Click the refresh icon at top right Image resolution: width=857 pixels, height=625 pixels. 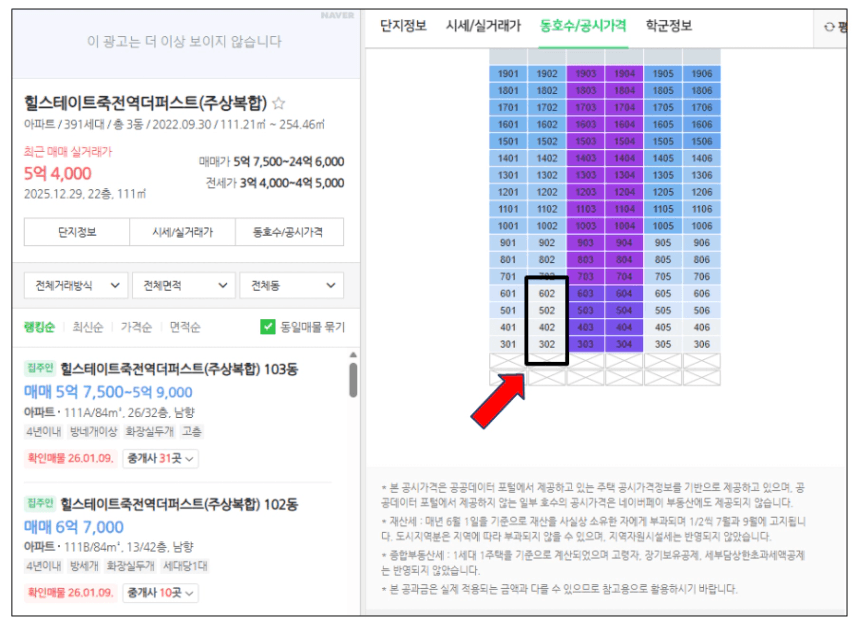click(x=829, y=27)
